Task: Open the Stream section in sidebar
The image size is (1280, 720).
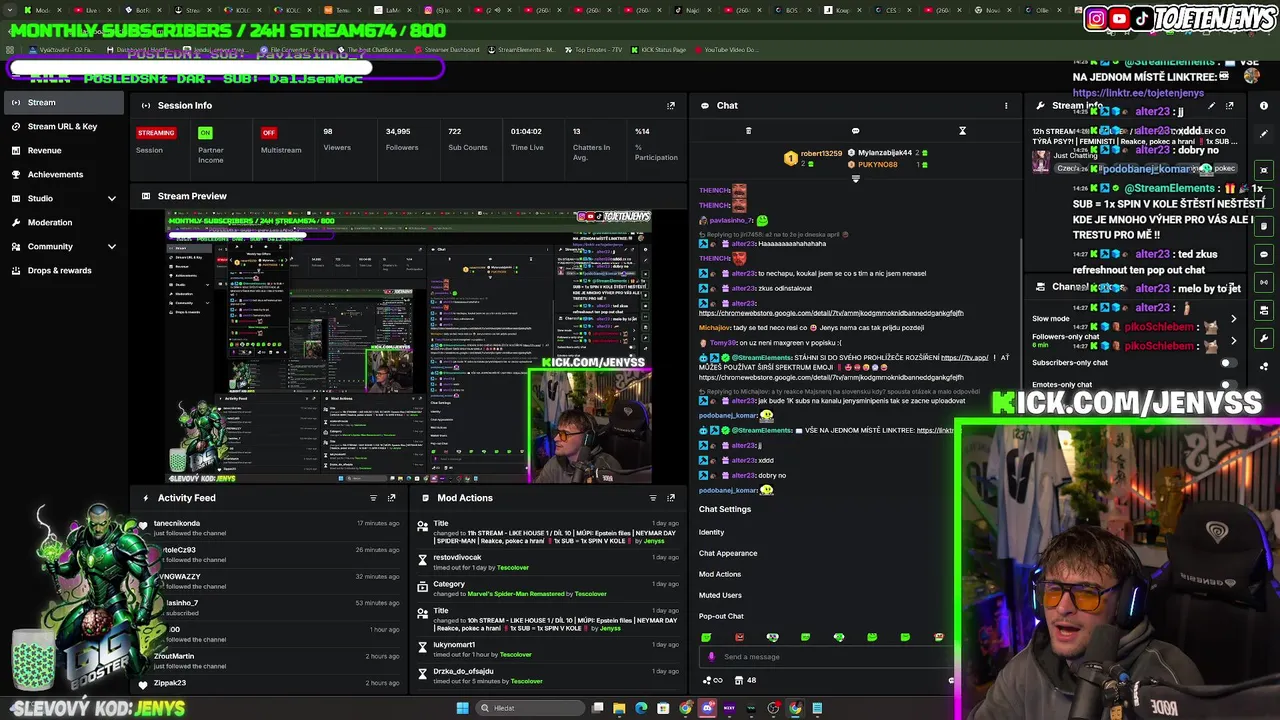Action: [62, 102]
